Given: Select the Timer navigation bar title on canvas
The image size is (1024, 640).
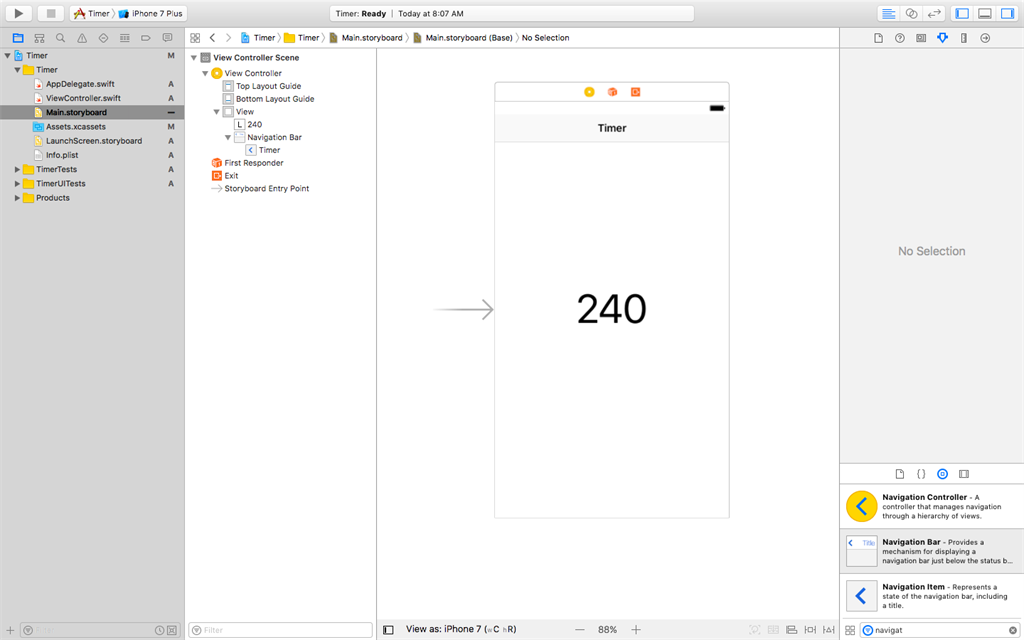Looking at the screenshot, I should (x=612, y=128).
